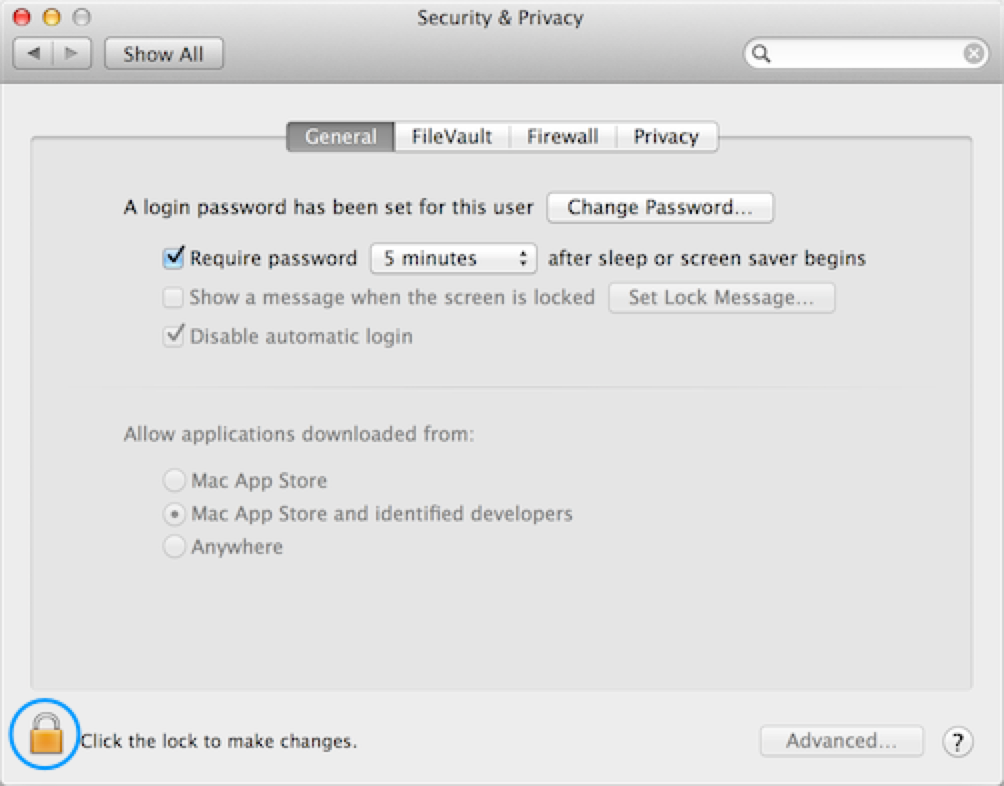This screenshot has height=786, width=1004.
Task: Click the orange padlock to make changes
Action: 45,735
